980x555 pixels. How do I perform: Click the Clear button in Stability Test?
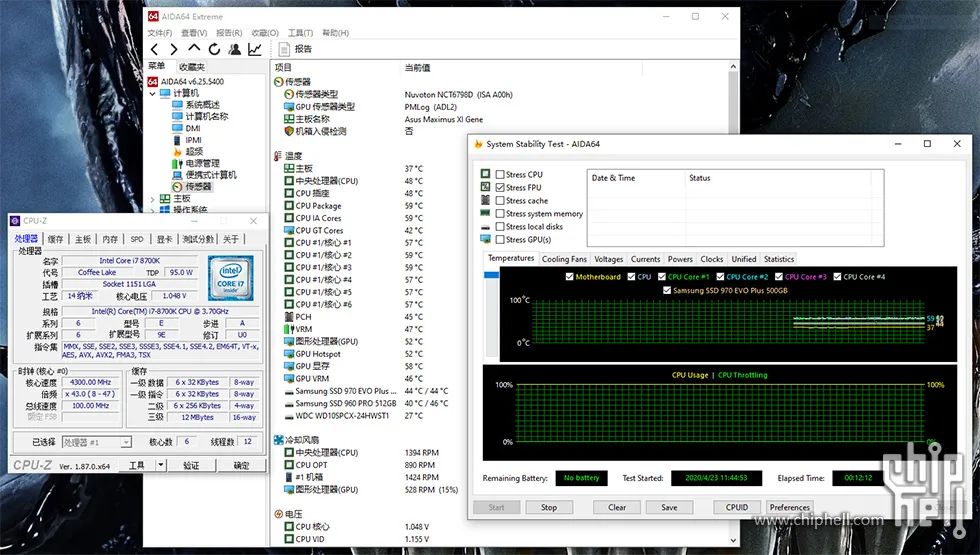click(x=617, y=508)
